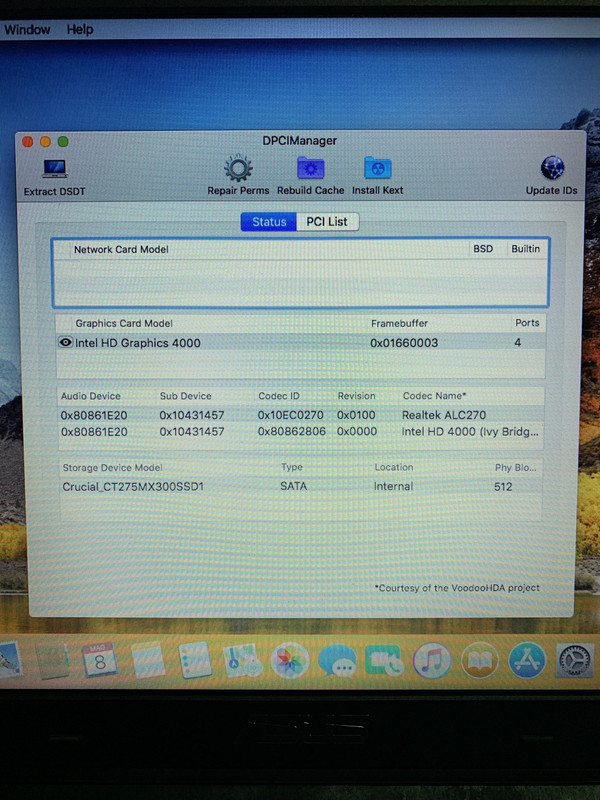Select the Realtek ALC270 codec row
The height and width of the screenshot is (800, 600).
[301, 415]
